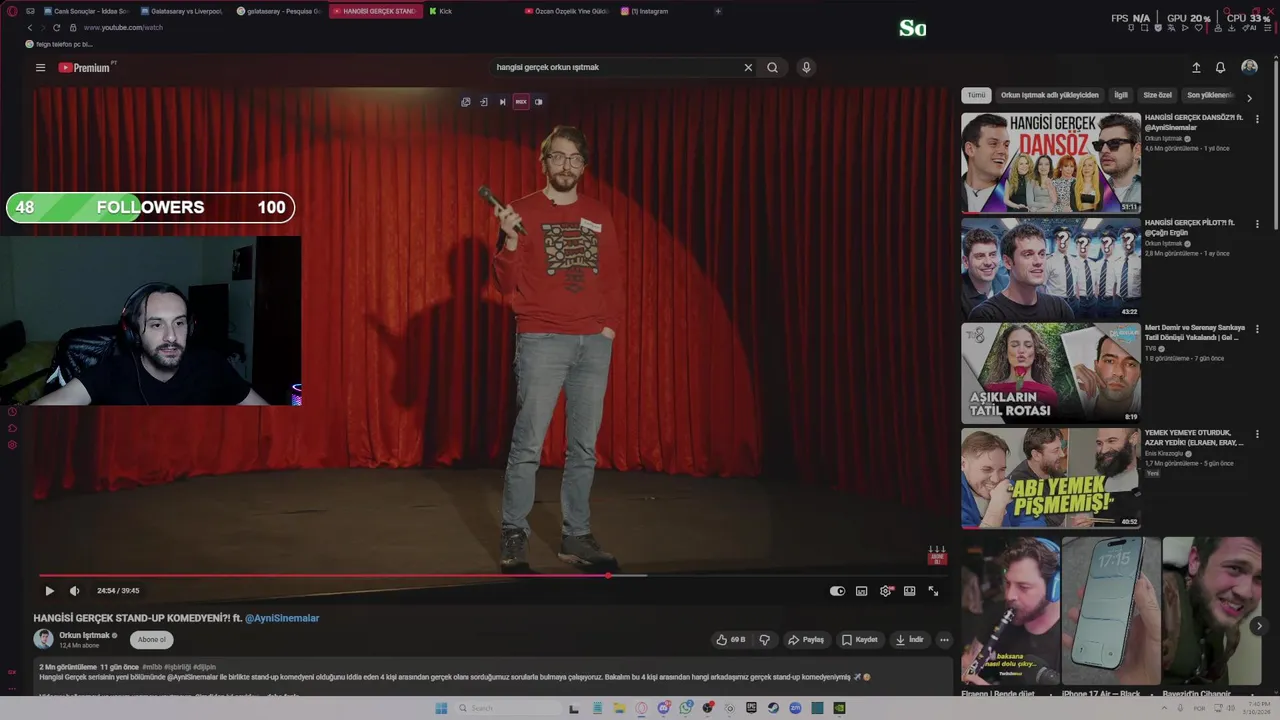The height and width of the screenshot is (720, 1280).
Task: Open the account avatar menu
Action: 1249,67
